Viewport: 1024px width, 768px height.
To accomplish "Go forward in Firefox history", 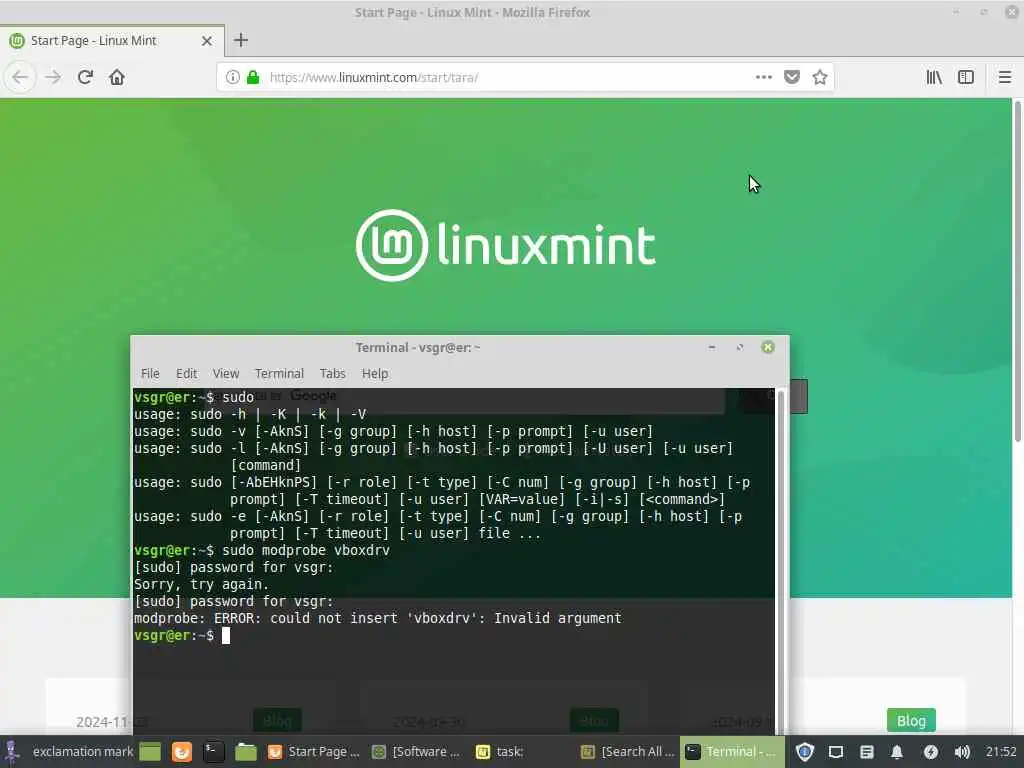I will point(53,77).
